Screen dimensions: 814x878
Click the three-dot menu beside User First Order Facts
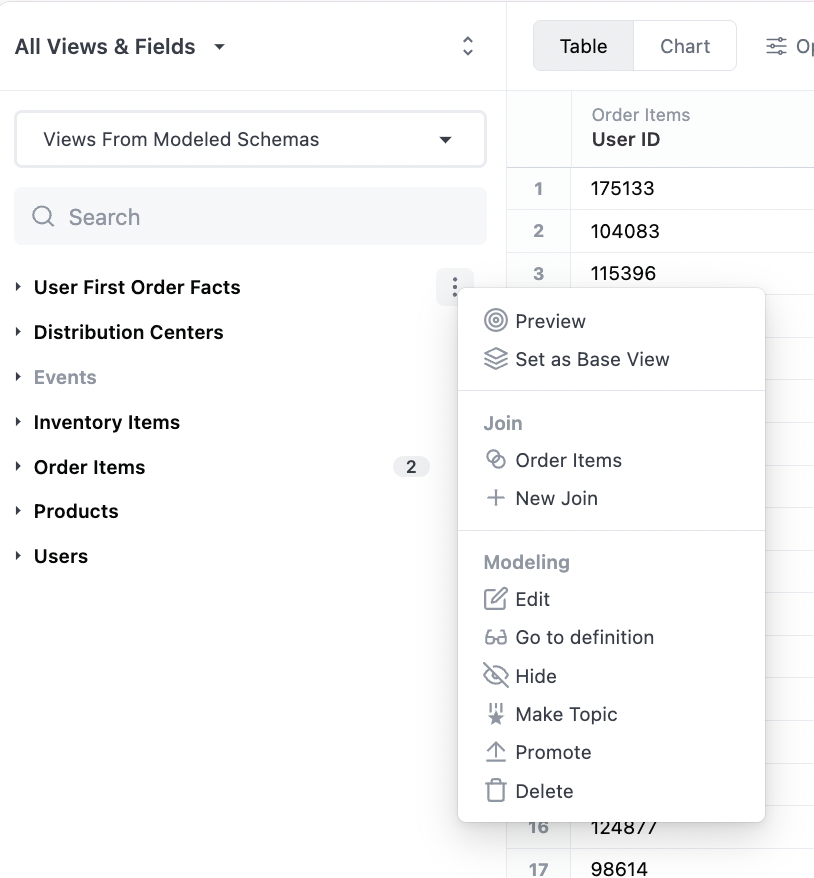tap(455, 288)
